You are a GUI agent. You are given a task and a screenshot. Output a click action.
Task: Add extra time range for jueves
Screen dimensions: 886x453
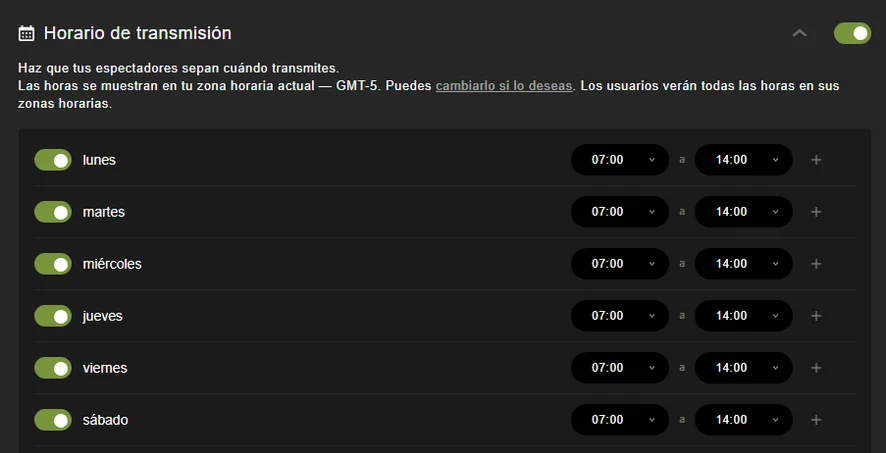click(x=816, y=316)
